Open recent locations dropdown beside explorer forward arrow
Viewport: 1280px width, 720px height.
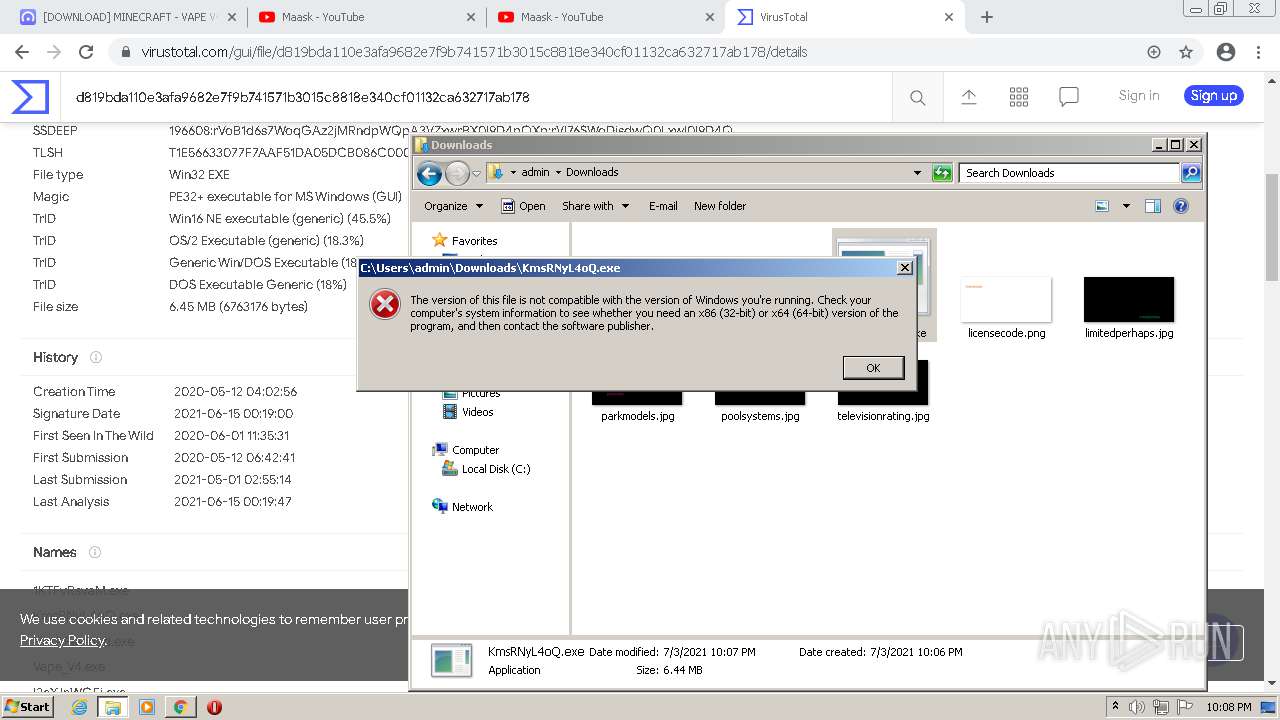[477, 173]
